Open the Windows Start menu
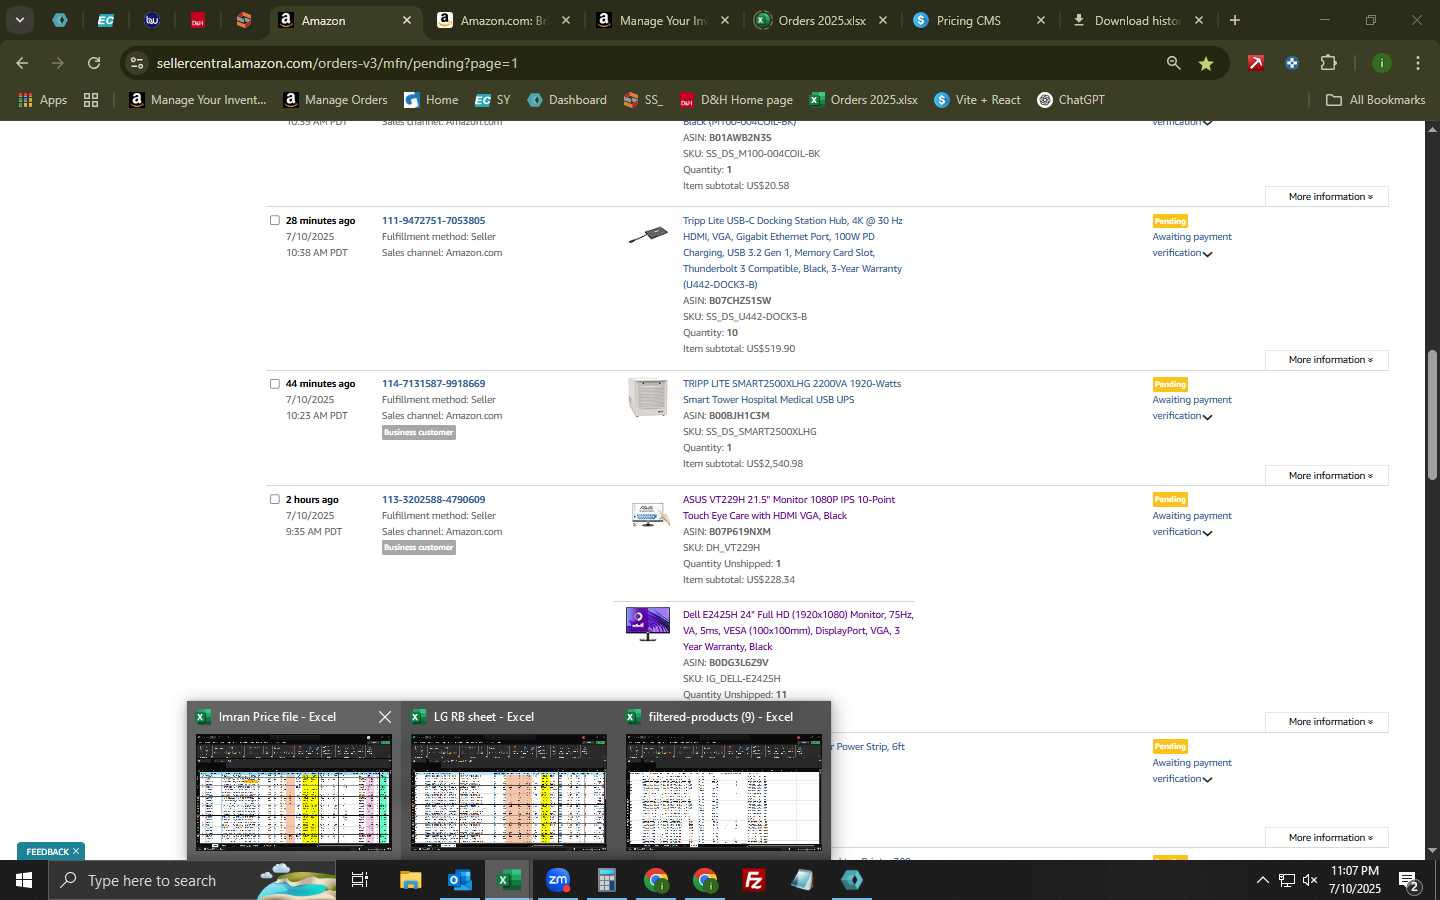This screenshot has height=900, width=1440. tap(24, 880)
